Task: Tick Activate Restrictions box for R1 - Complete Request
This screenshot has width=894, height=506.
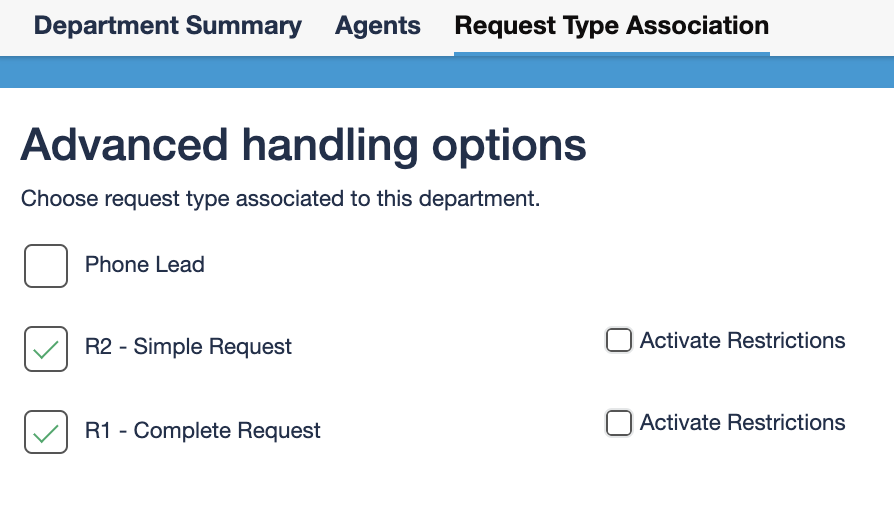Action: click(x=619, y=423)
